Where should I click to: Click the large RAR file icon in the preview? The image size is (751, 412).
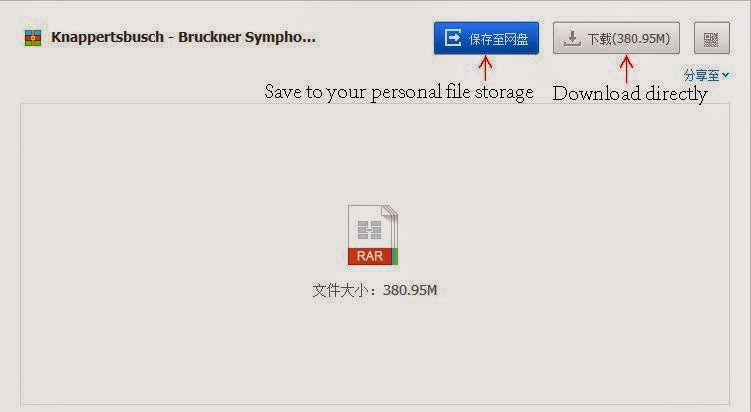[373, 235]
